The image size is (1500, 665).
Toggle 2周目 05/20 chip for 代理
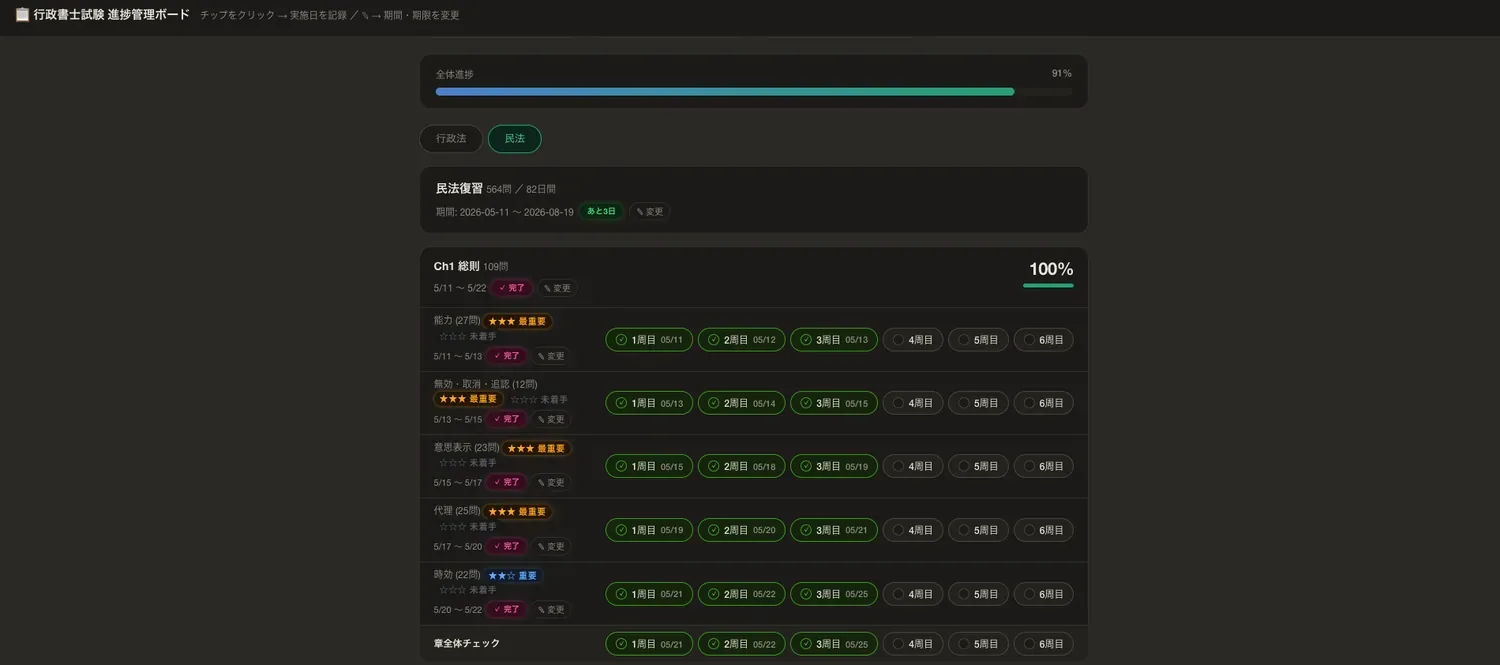742,530
